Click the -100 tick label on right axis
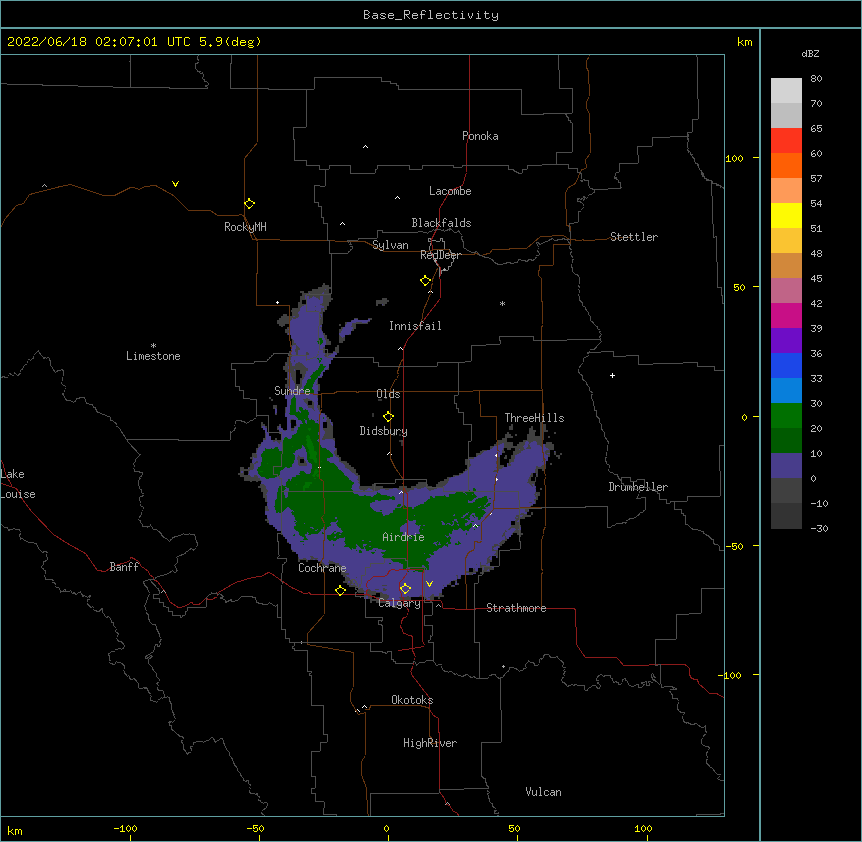This screenshot has height=842, width=862. 731,675
